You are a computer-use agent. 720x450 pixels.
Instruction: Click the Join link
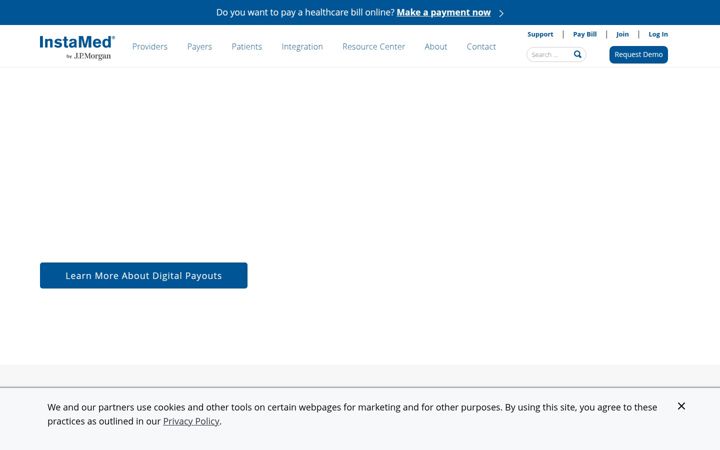[622, 34]
